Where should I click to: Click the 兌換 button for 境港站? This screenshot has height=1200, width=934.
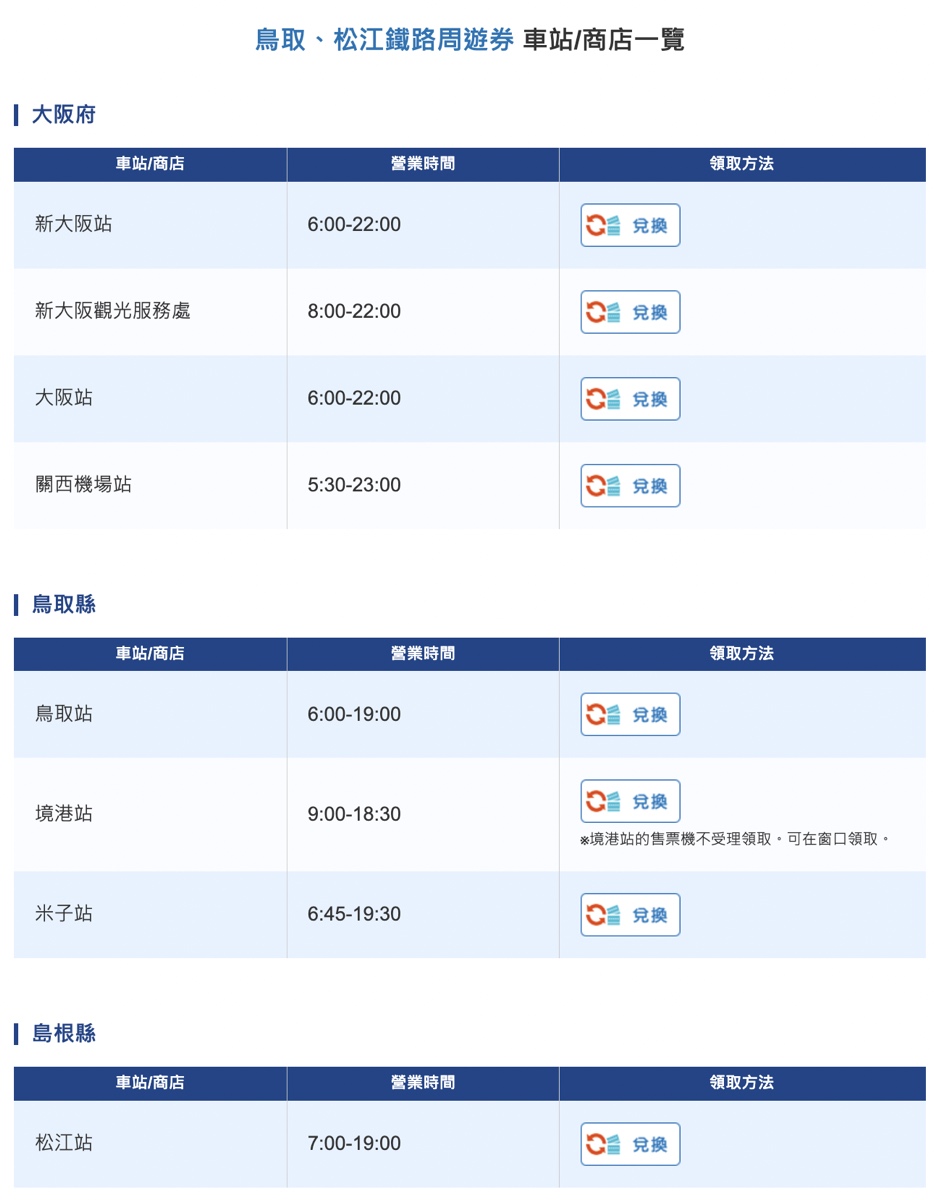click(630, 802)
